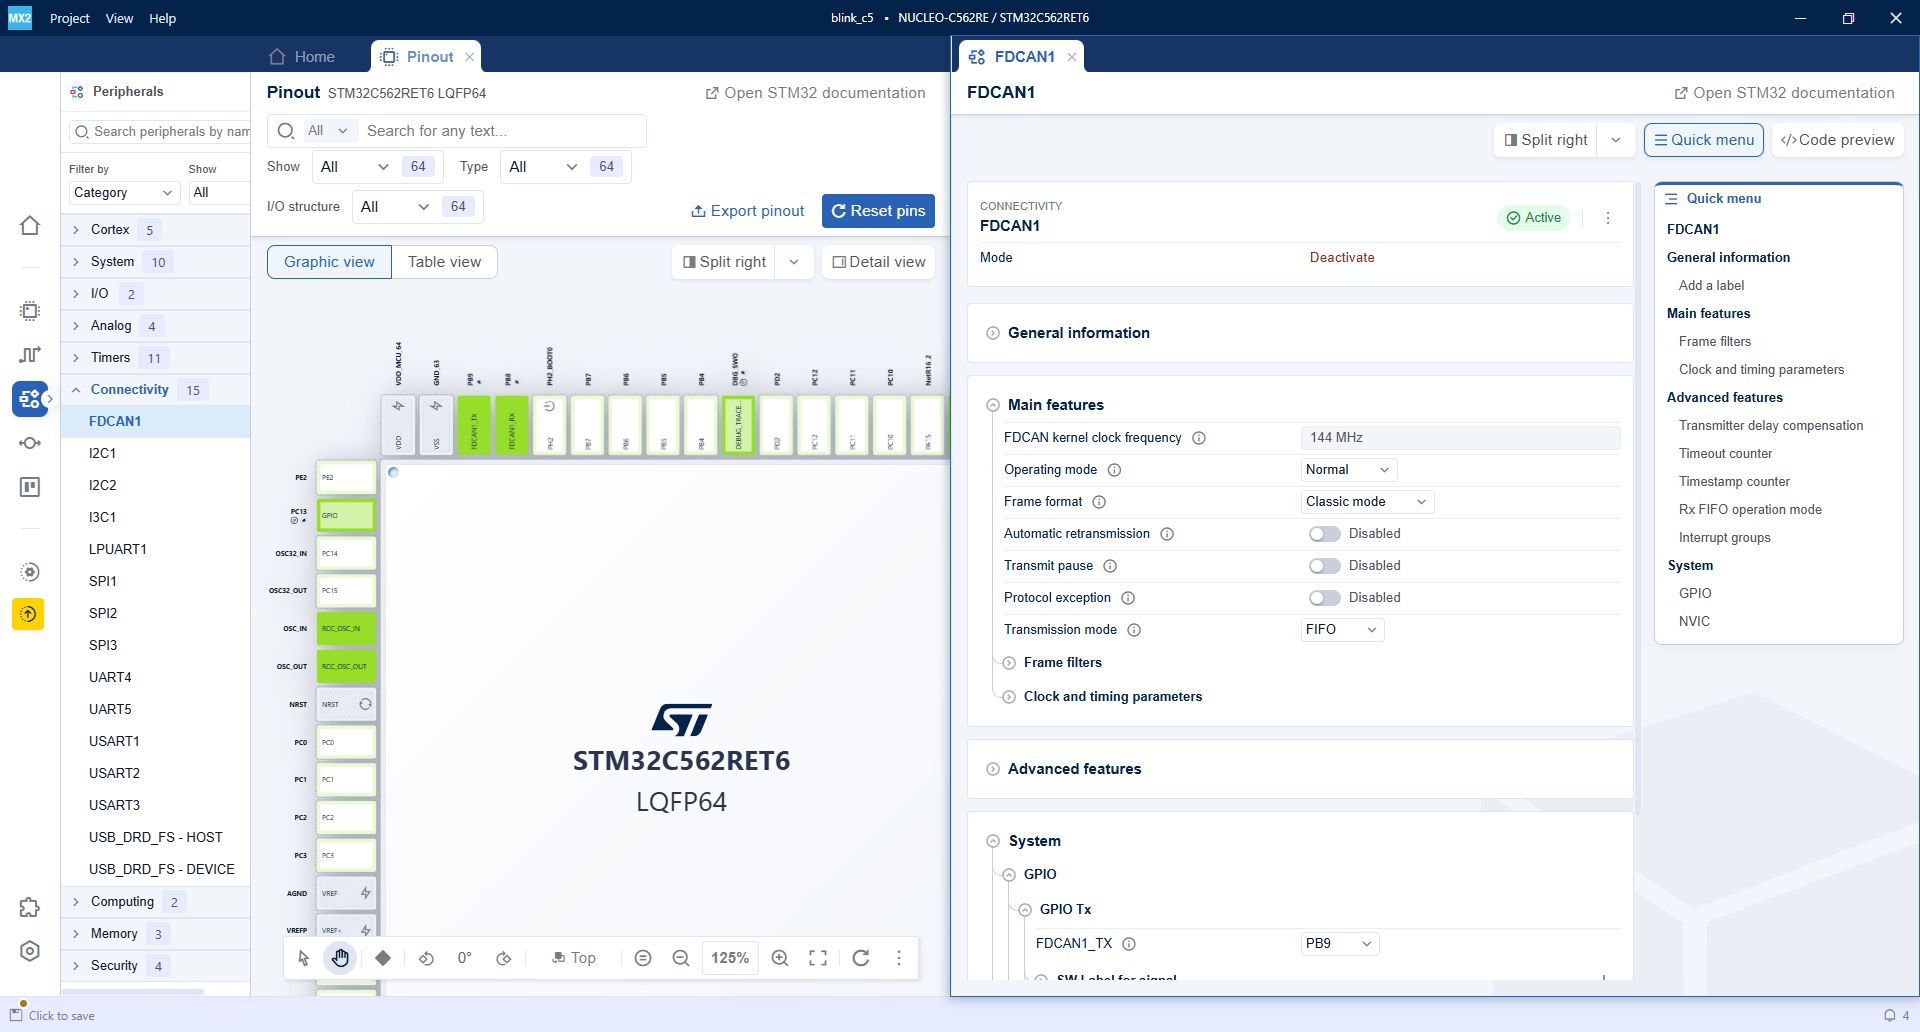Fit pinout to screen
Image resolution: width=1920 pixels, height=1032 pixels.
coord(818,958)
